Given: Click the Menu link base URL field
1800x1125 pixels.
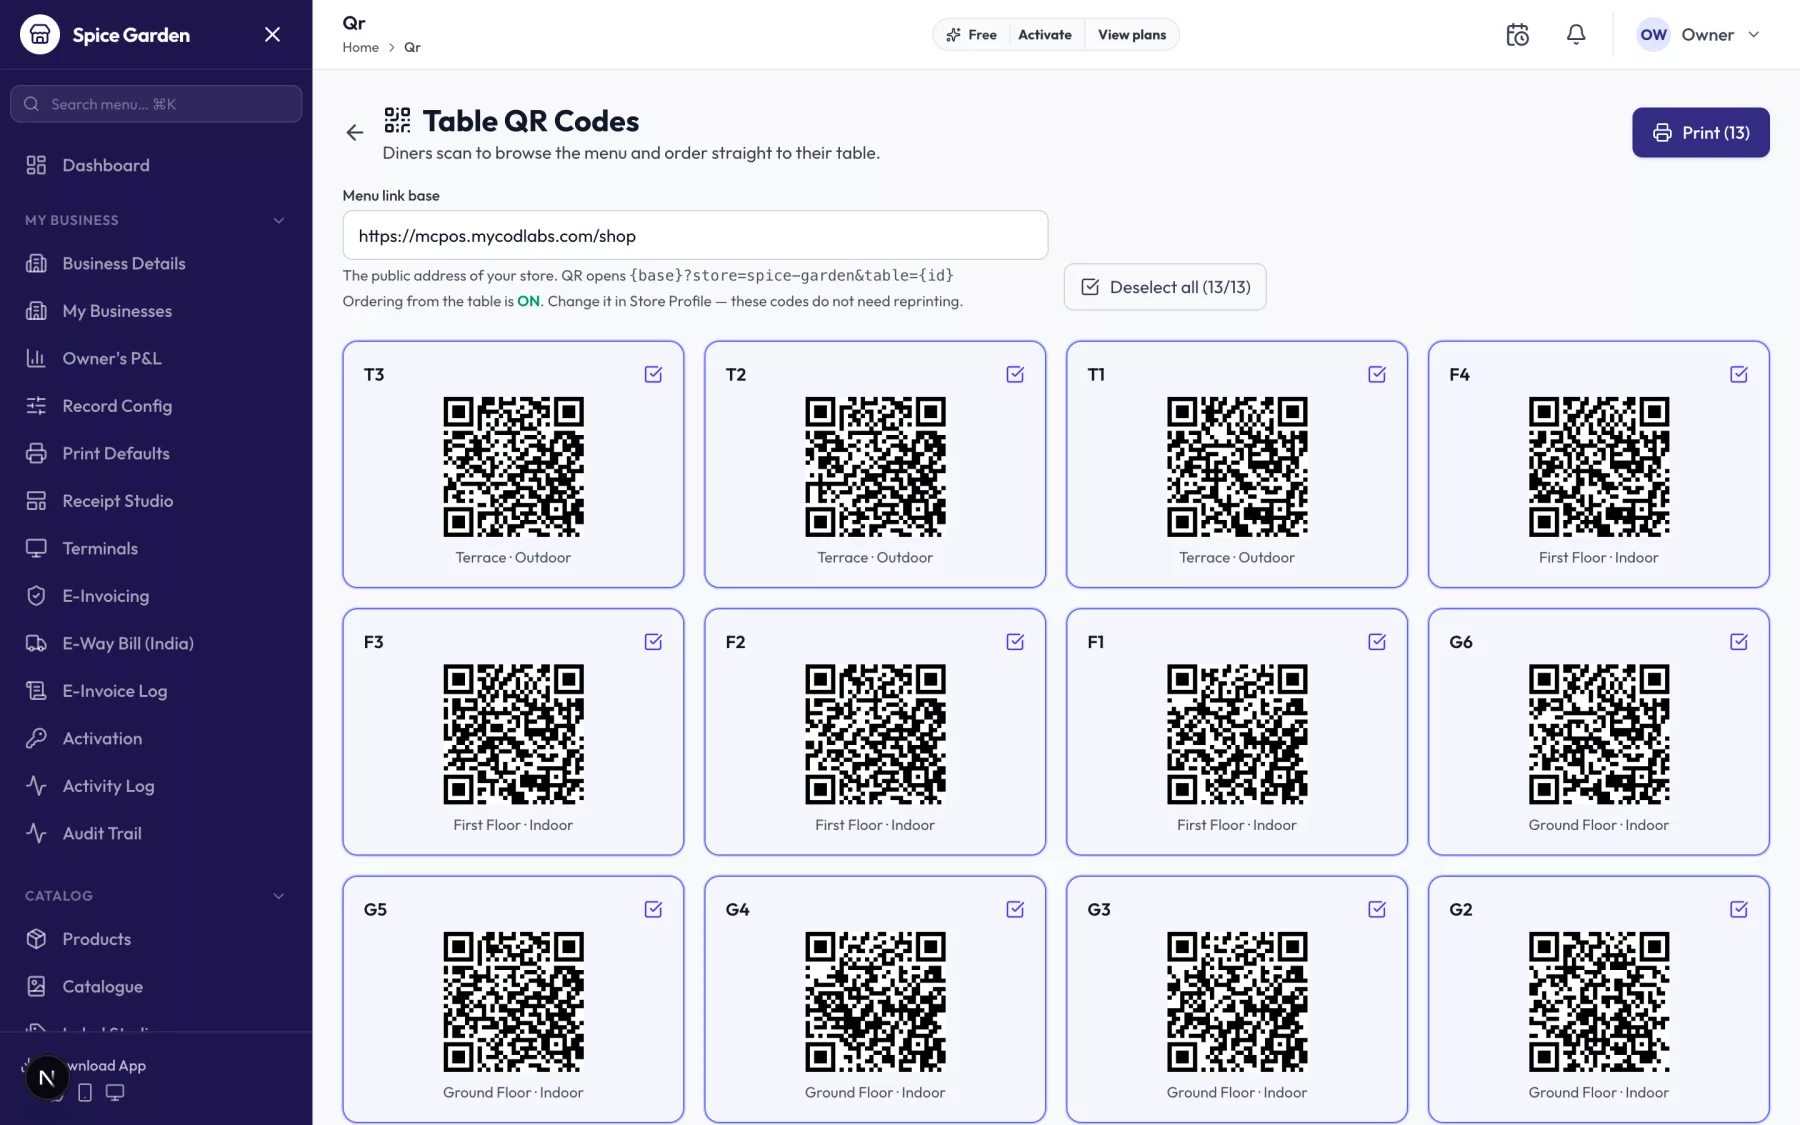Looking at the screenshot, I should click(x=695, y=236).
